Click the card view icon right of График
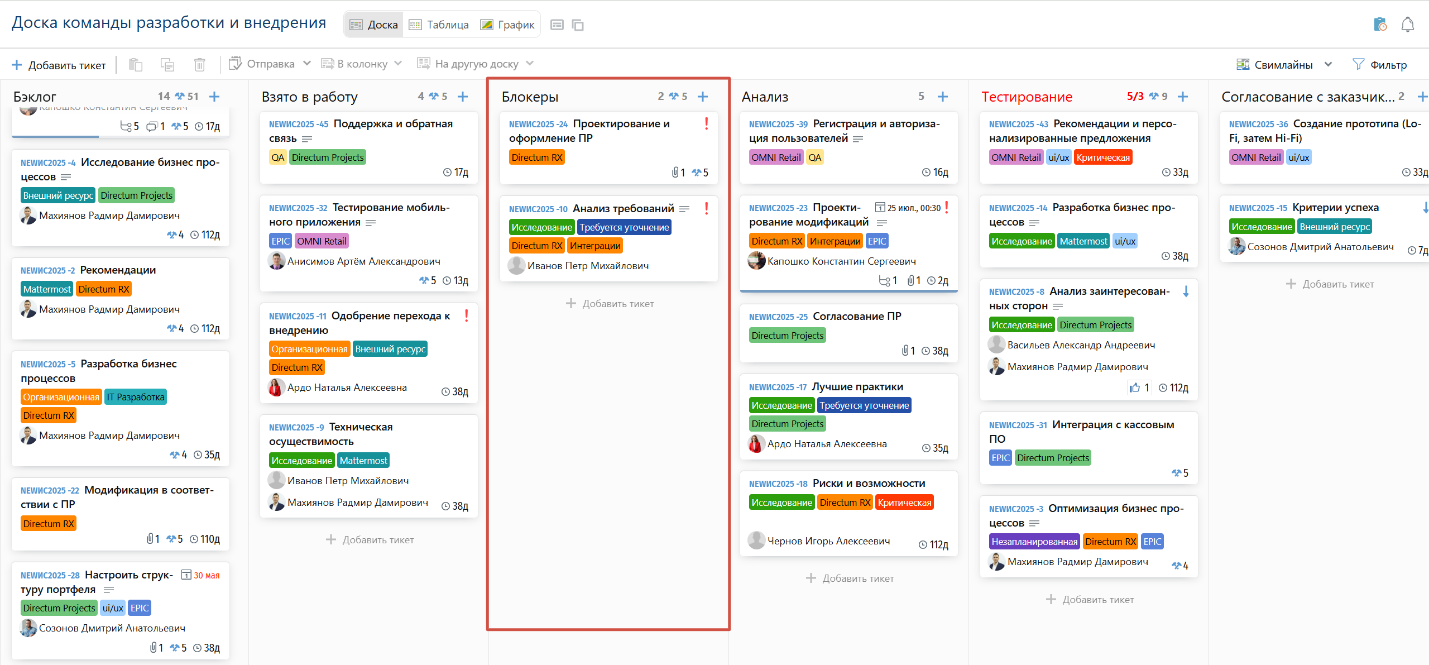The image size is (1429, 665). click(558, 25)
